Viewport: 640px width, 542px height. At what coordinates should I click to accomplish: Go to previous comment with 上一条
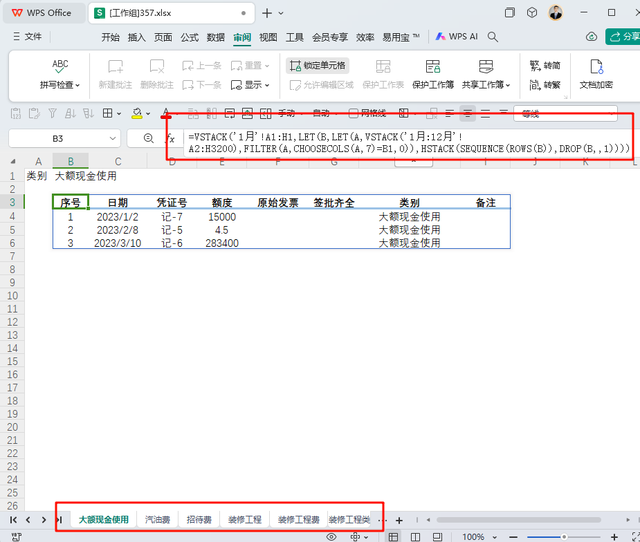pyautogui.click(x=202, y=65)
